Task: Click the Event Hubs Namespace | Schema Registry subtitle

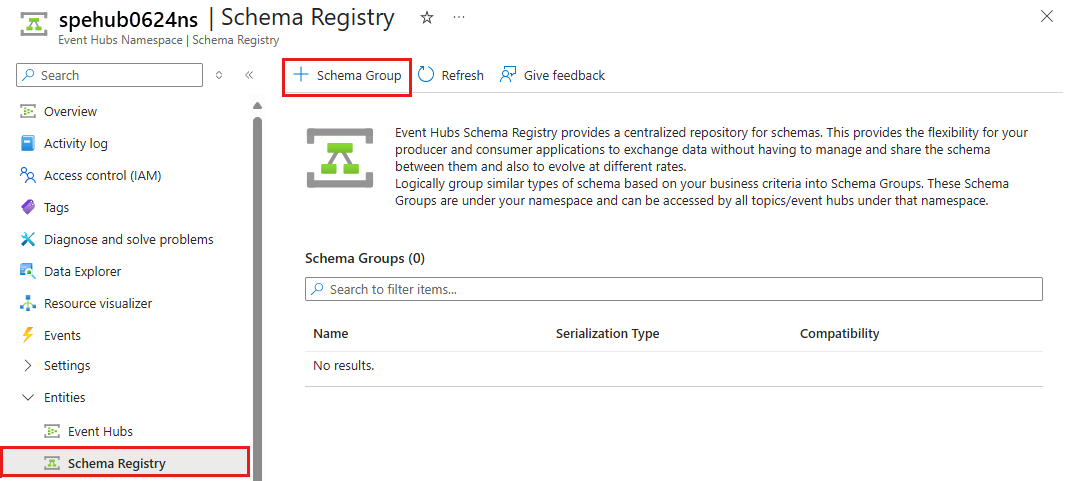Action: (169, 40)
